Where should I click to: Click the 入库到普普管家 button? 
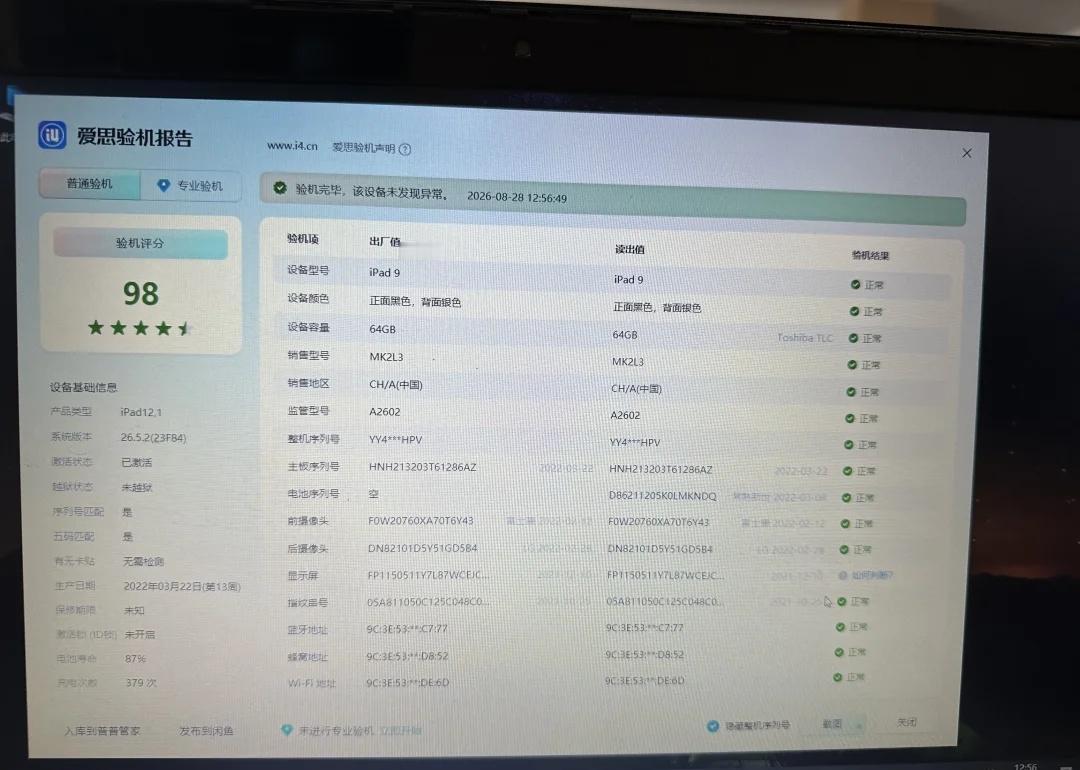(103, 731)
